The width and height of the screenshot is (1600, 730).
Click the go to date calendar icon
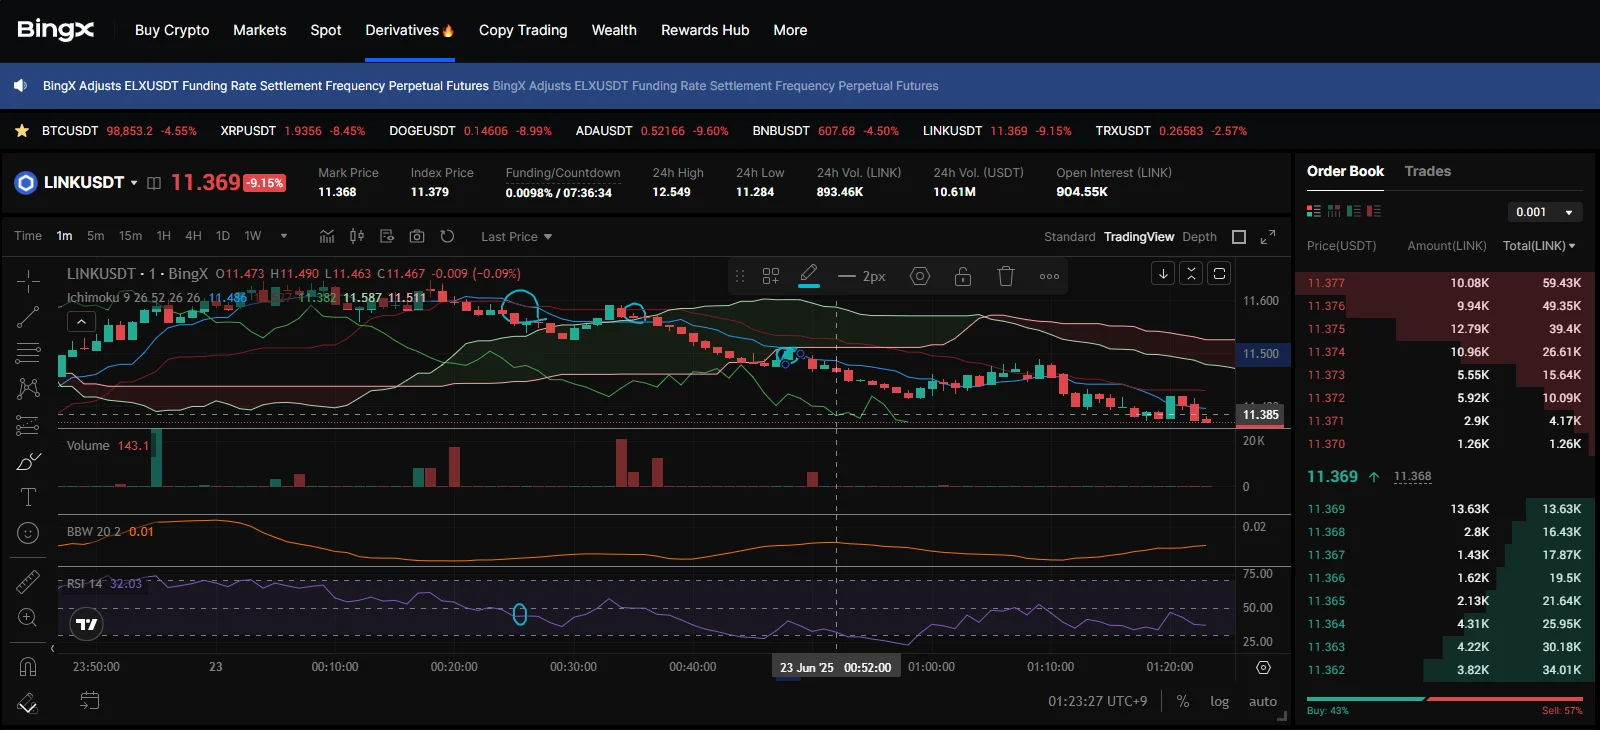click(90, 700)
